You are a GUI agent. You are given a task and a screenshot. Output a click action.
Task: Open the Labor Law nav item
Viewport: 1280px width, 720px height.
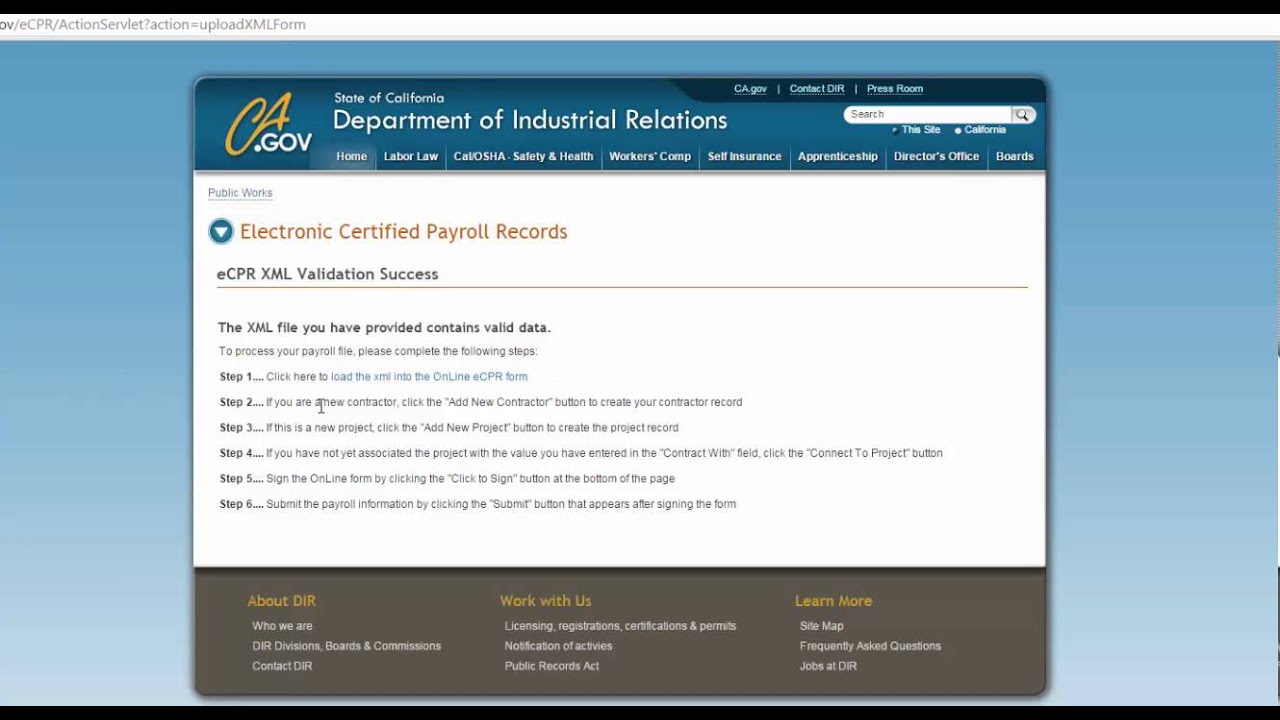[x=411, y=157]
